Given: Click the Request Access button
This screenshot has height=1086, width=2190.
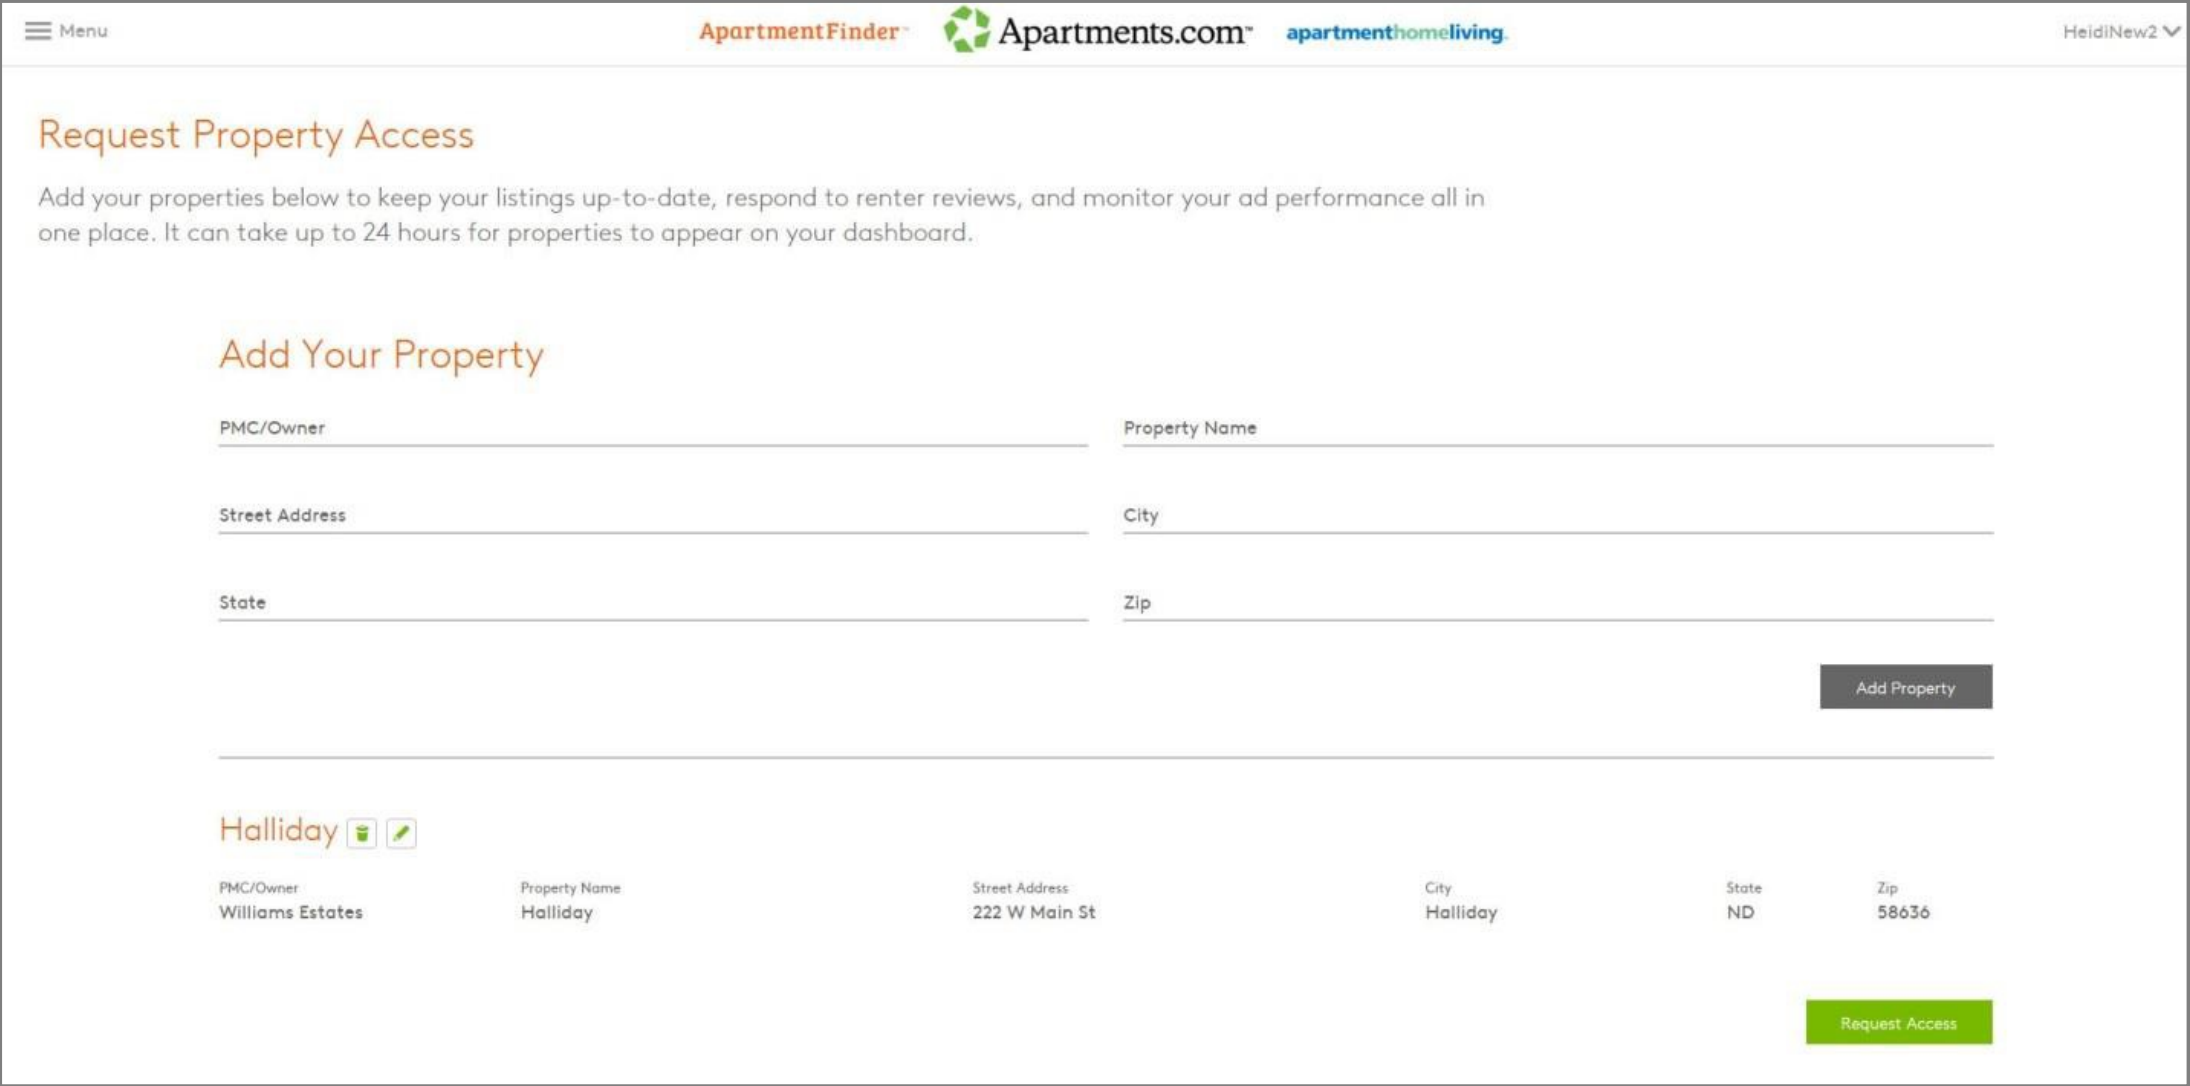Looking at the screenshot, I should click(1899, 1022).
